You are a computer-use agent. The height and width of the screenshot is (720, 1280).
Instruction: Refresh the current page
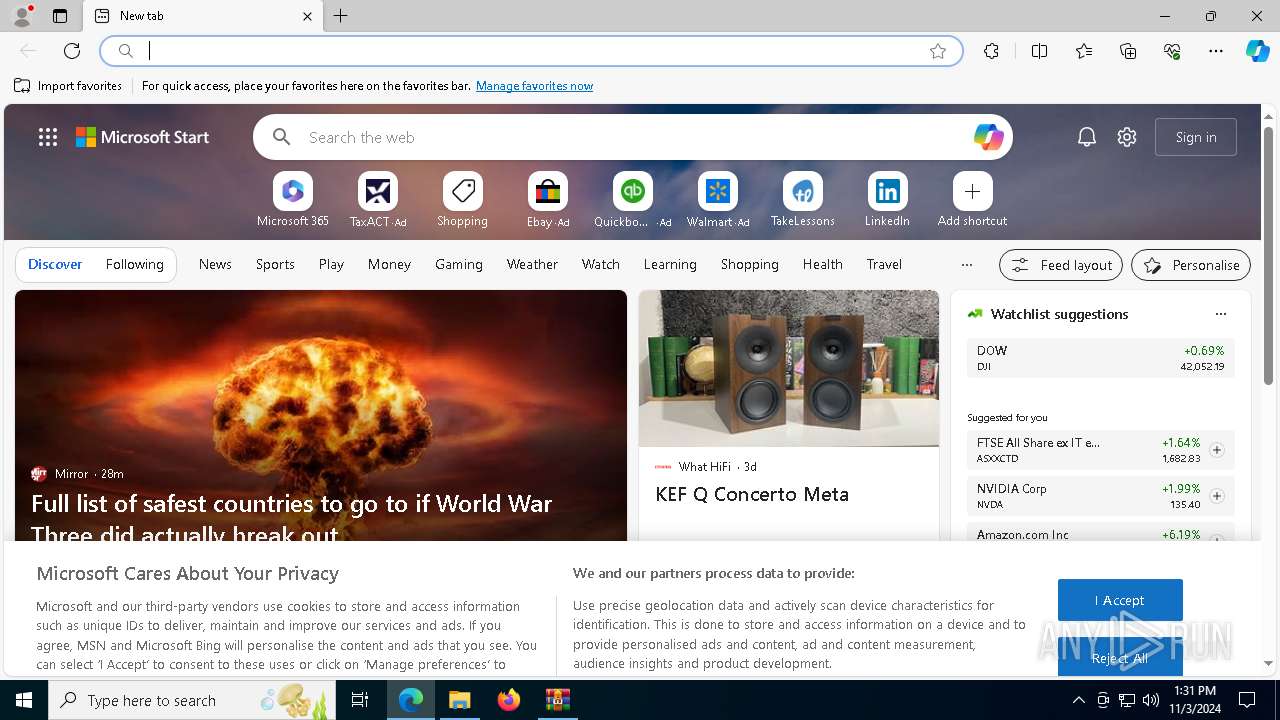coord(72,51)
